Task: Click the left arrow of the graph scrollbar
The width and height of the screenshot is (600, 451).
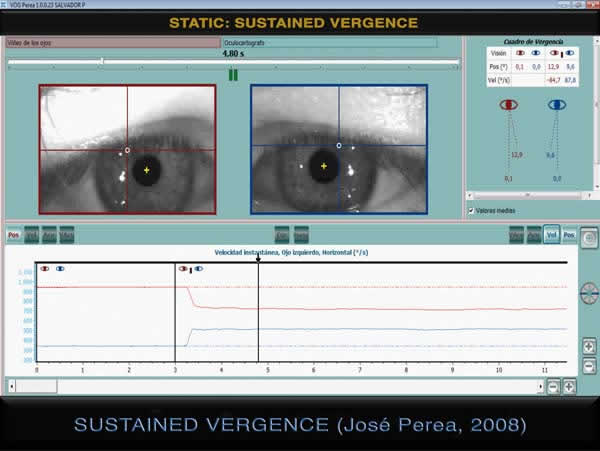Action: coord(12,386)
